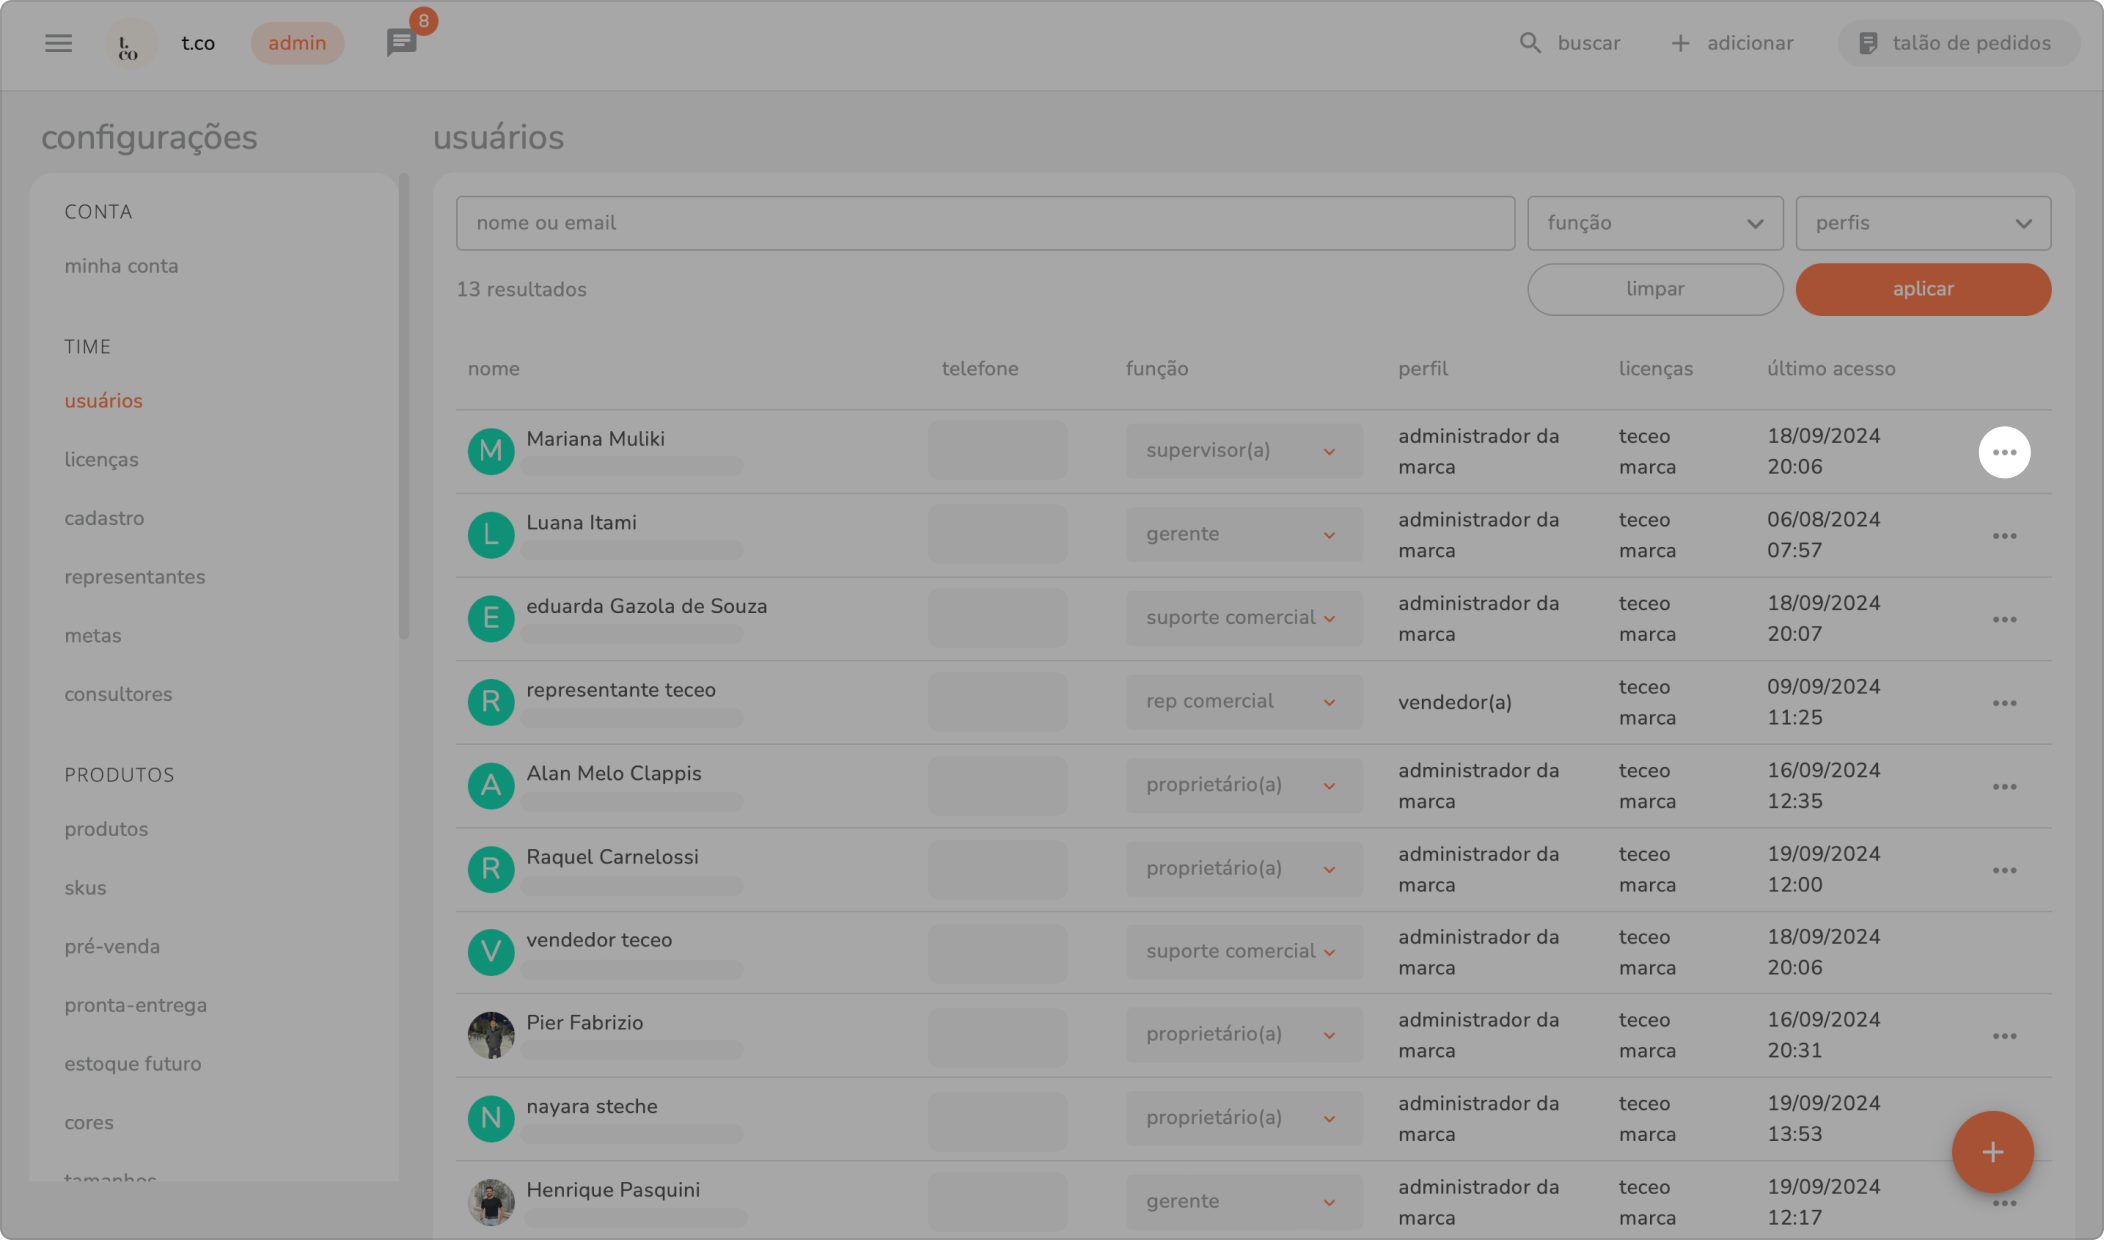
Task: Expand the função filter dropdown
Action: point(1654,223)
